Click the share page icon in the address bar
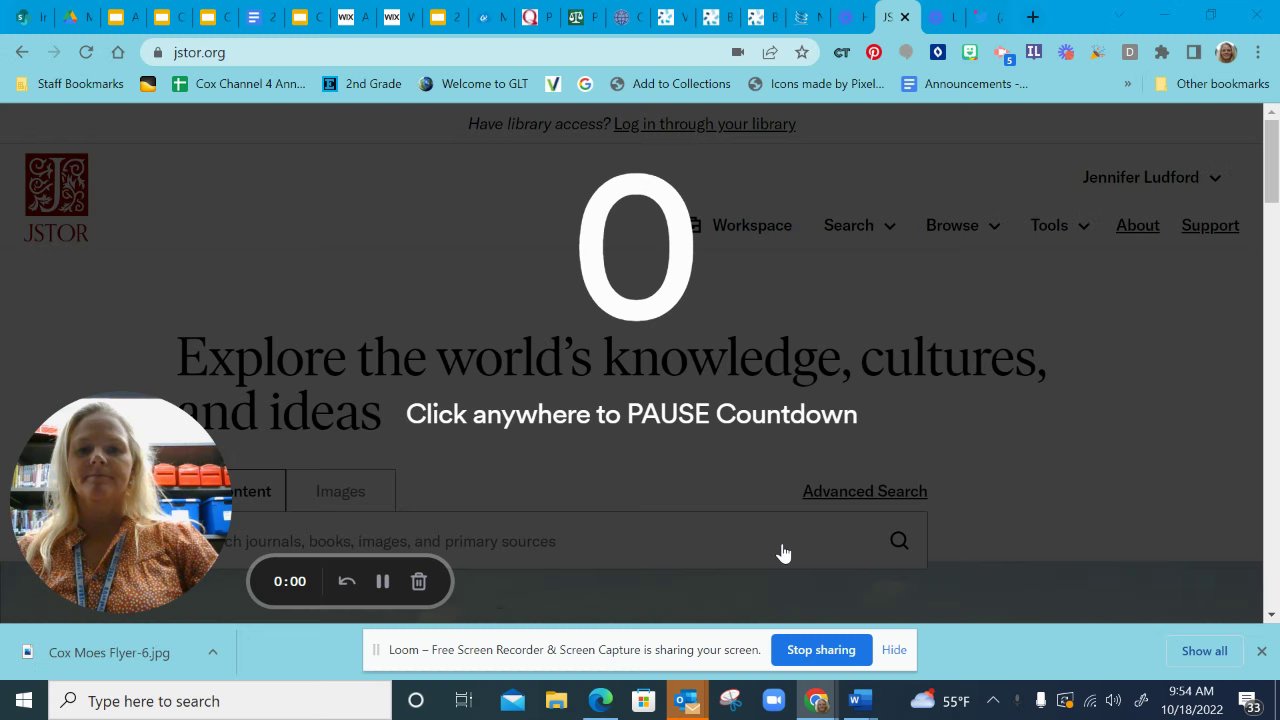 (769, 52)
